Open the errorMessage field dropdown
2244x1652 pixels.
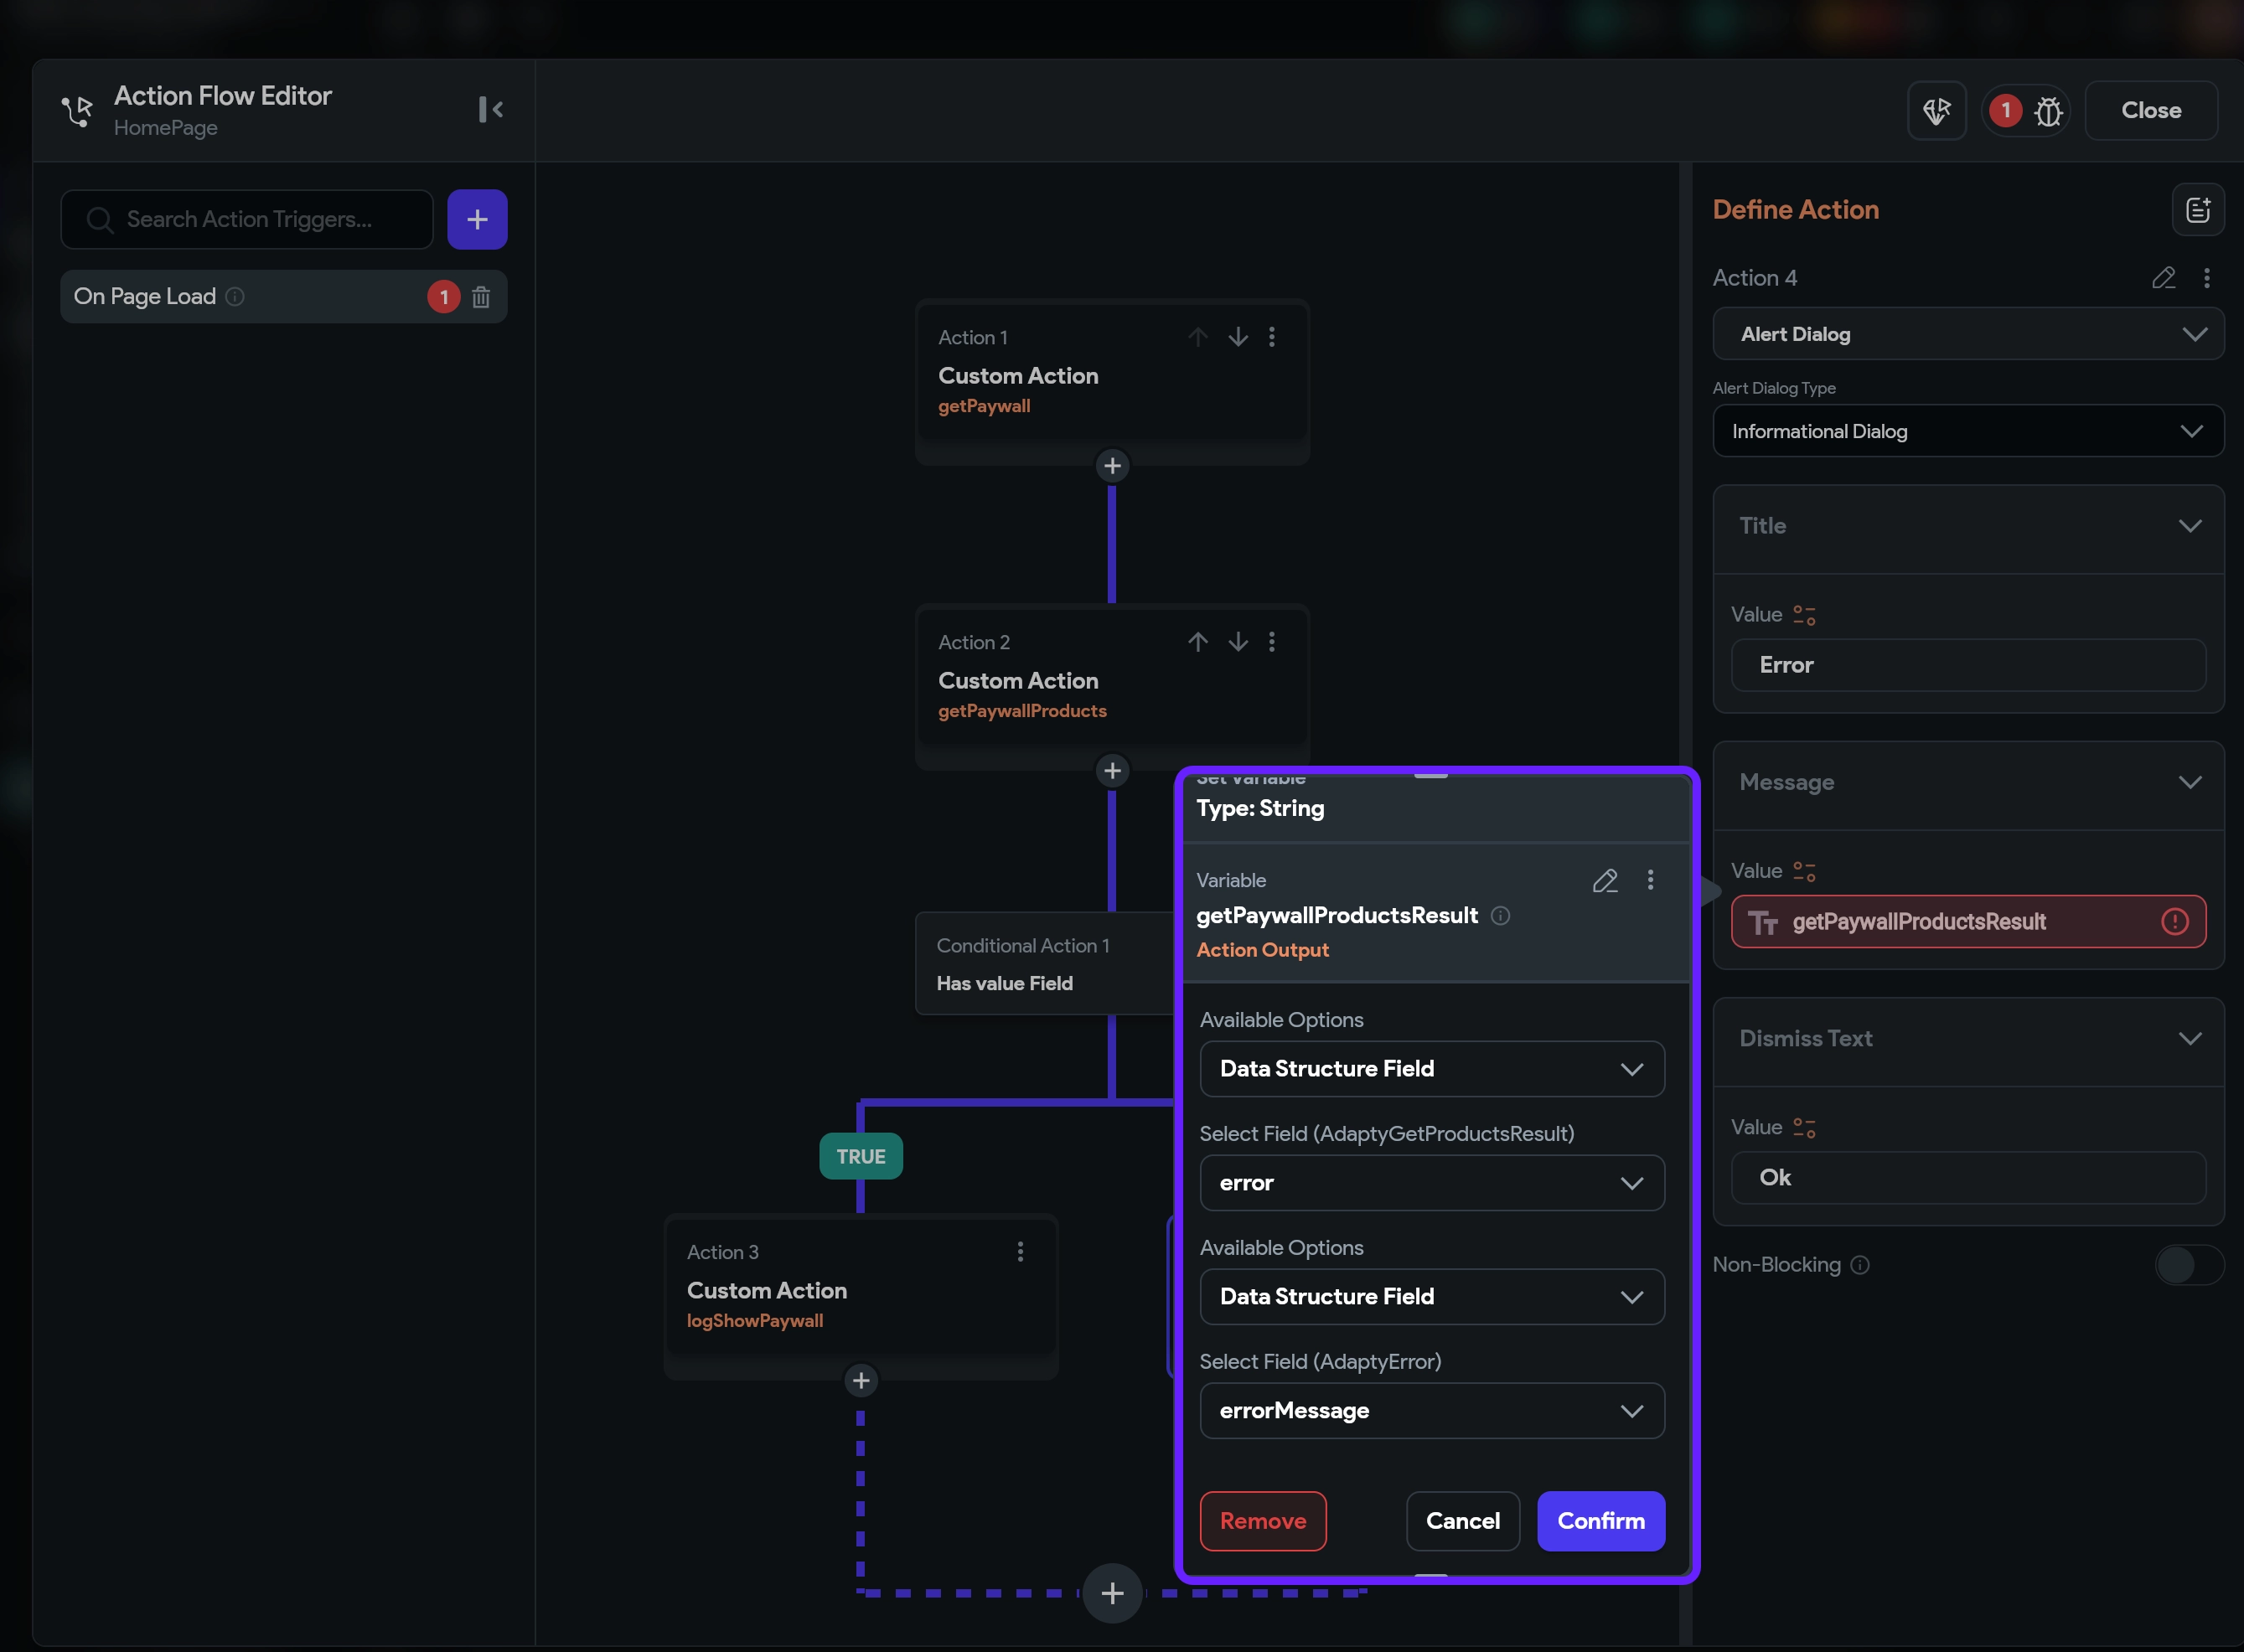tap(1431, 1411)
